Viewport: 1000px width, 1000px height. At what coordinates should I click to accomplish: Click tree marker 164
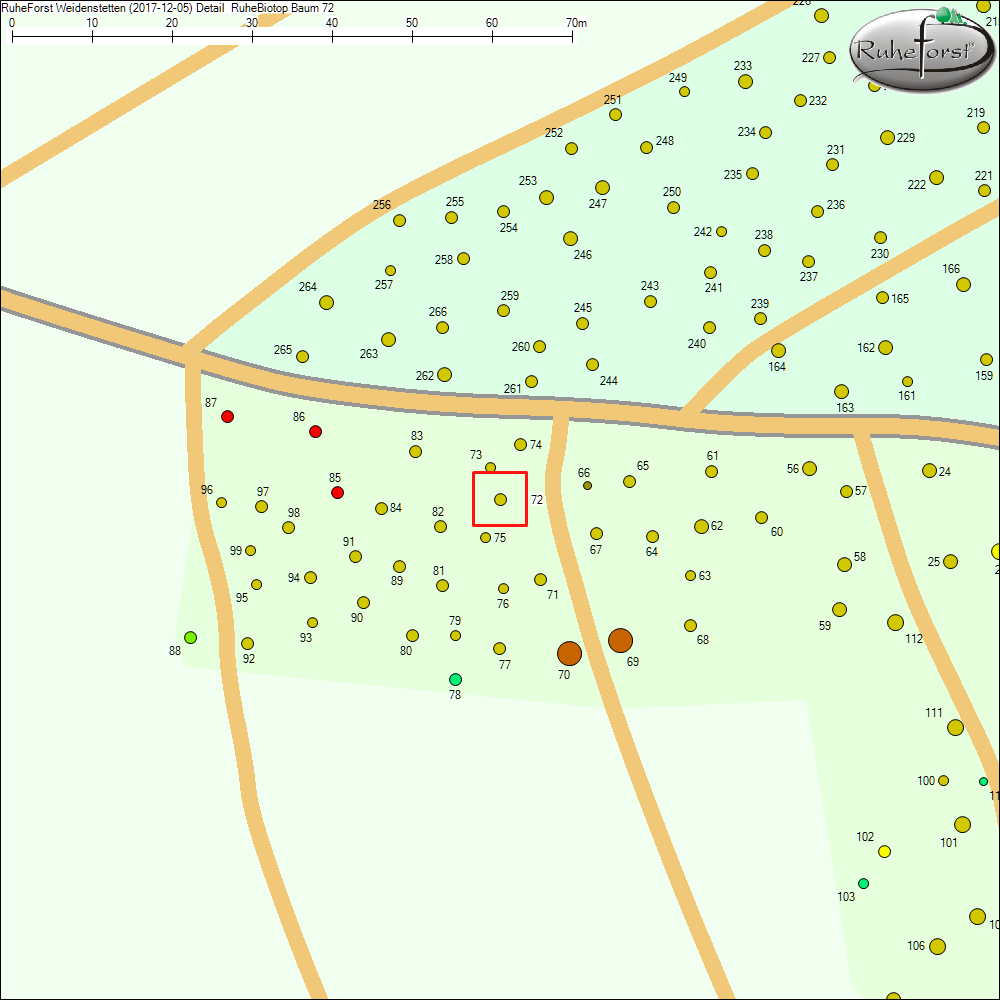pyautogui.click(x=778, y=350)
